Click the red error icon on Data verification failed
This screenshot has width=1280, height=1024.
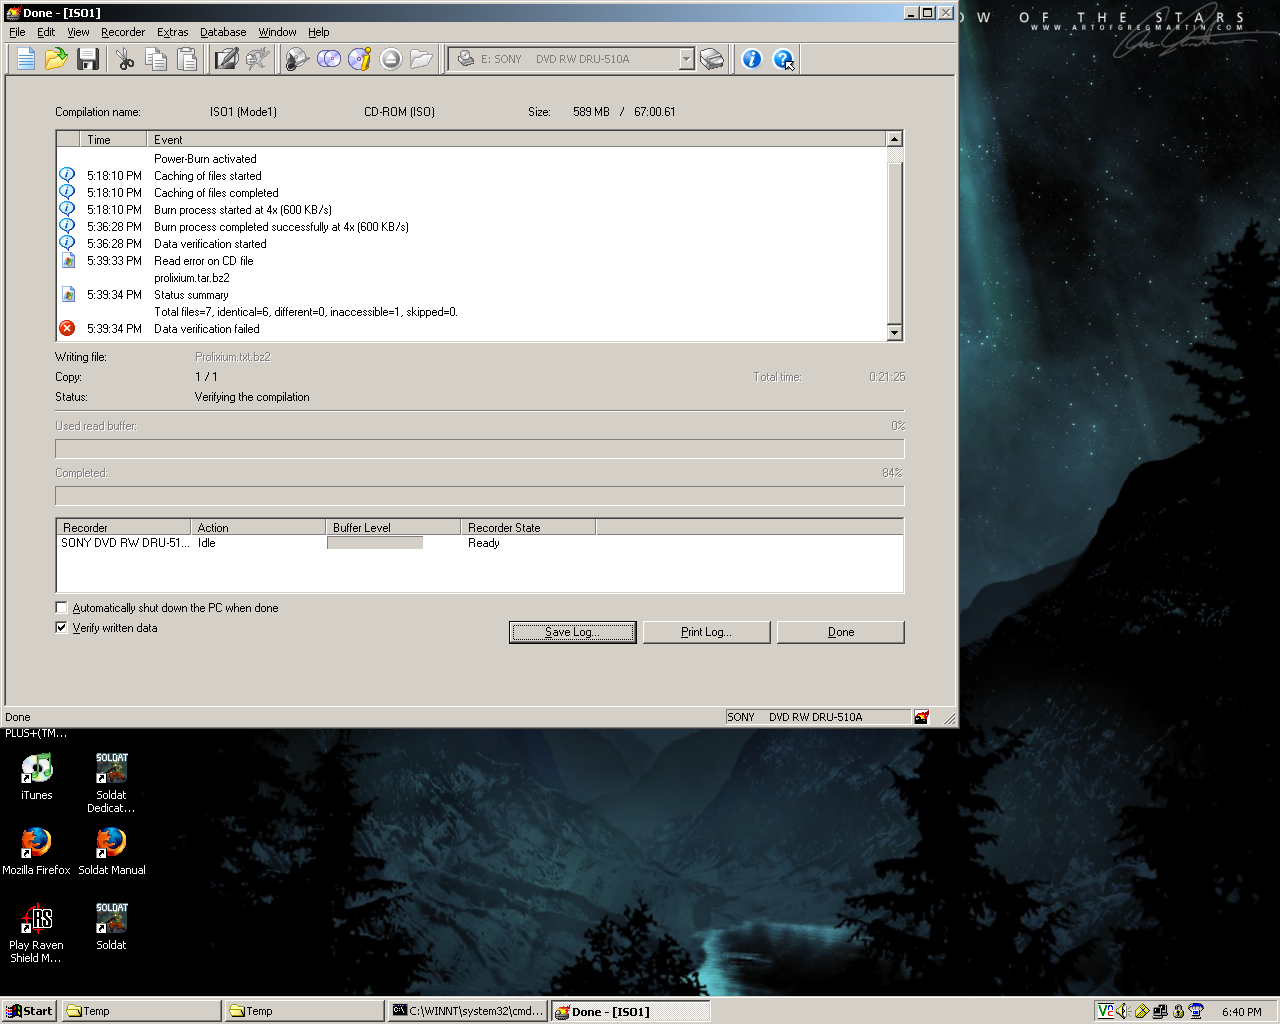[67, 328]
